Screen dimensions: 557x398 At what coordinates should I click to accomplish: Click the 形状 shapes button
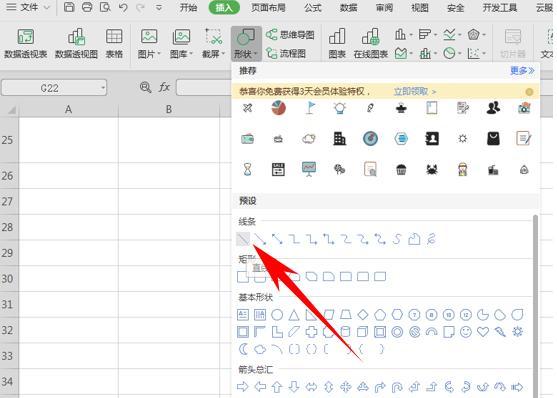(x=246, y=44)
